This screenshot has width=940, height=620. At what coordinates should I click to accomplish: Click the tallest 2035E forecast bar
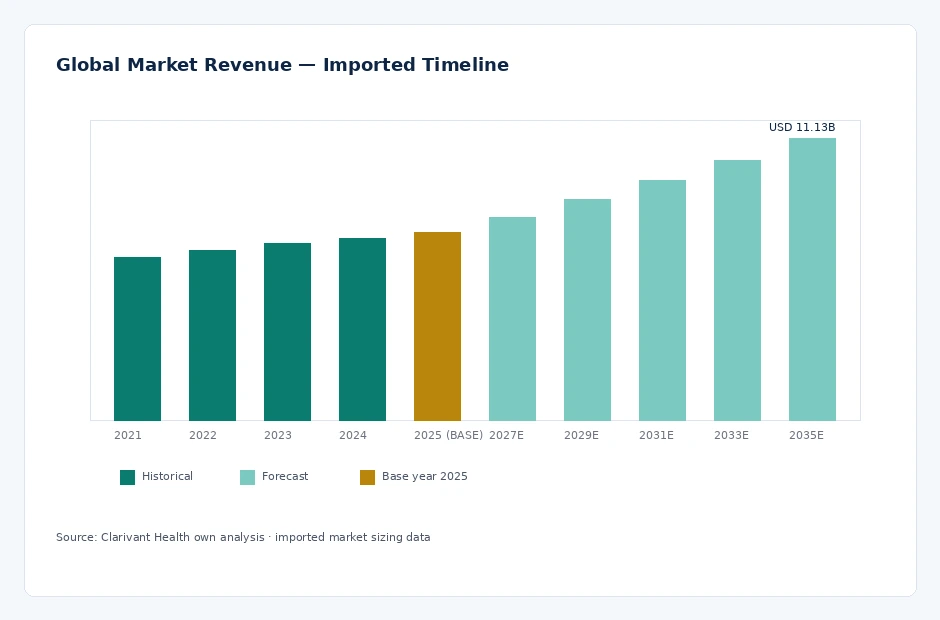pos(812,279)
